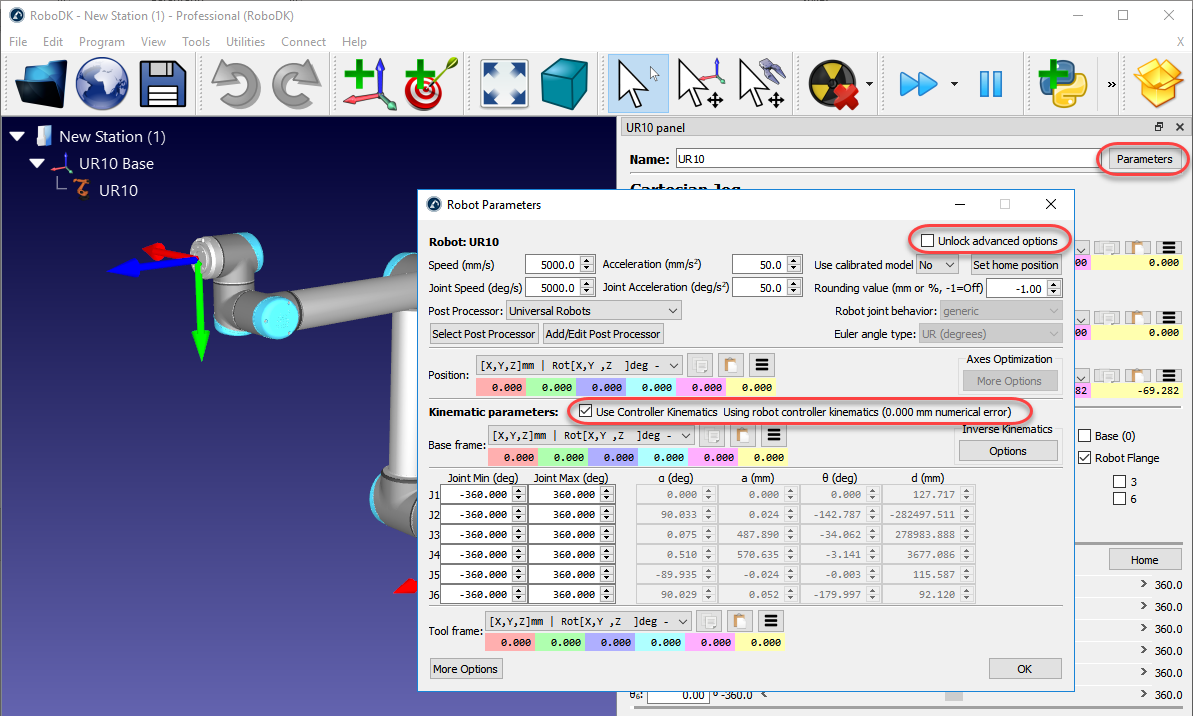Toggle the Robot Flange checkbox
1193x716 pixels.
(x=1086, y=458)
